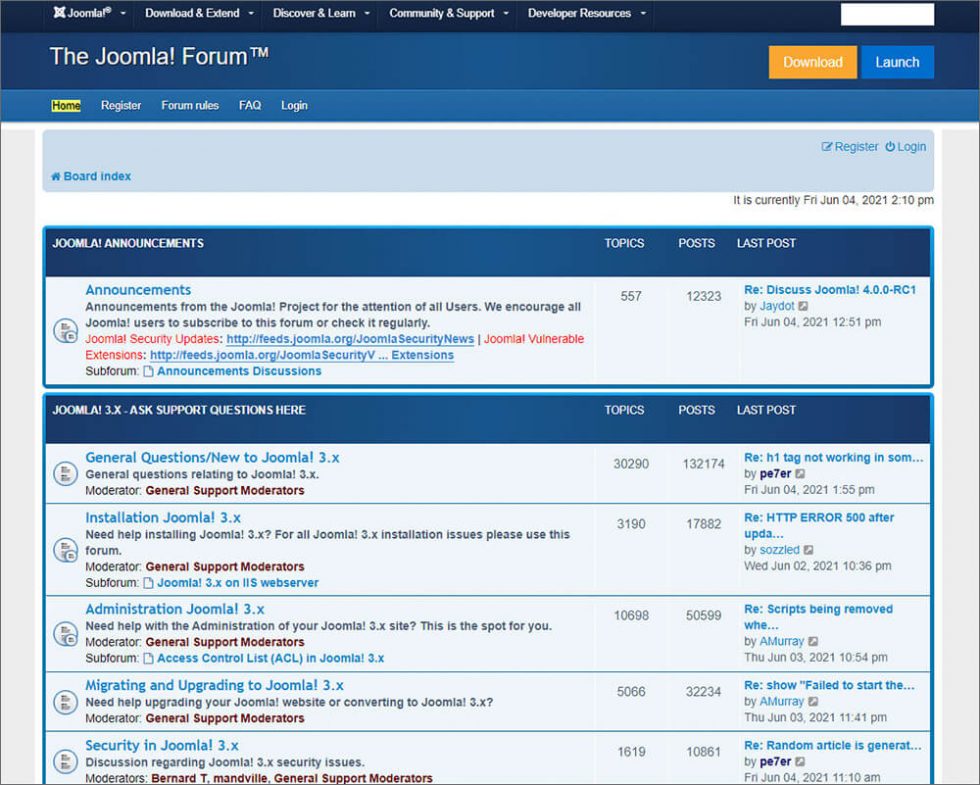Go to the FAQ page
Viewport: 980px width, 785px height.
coord(250,105)
